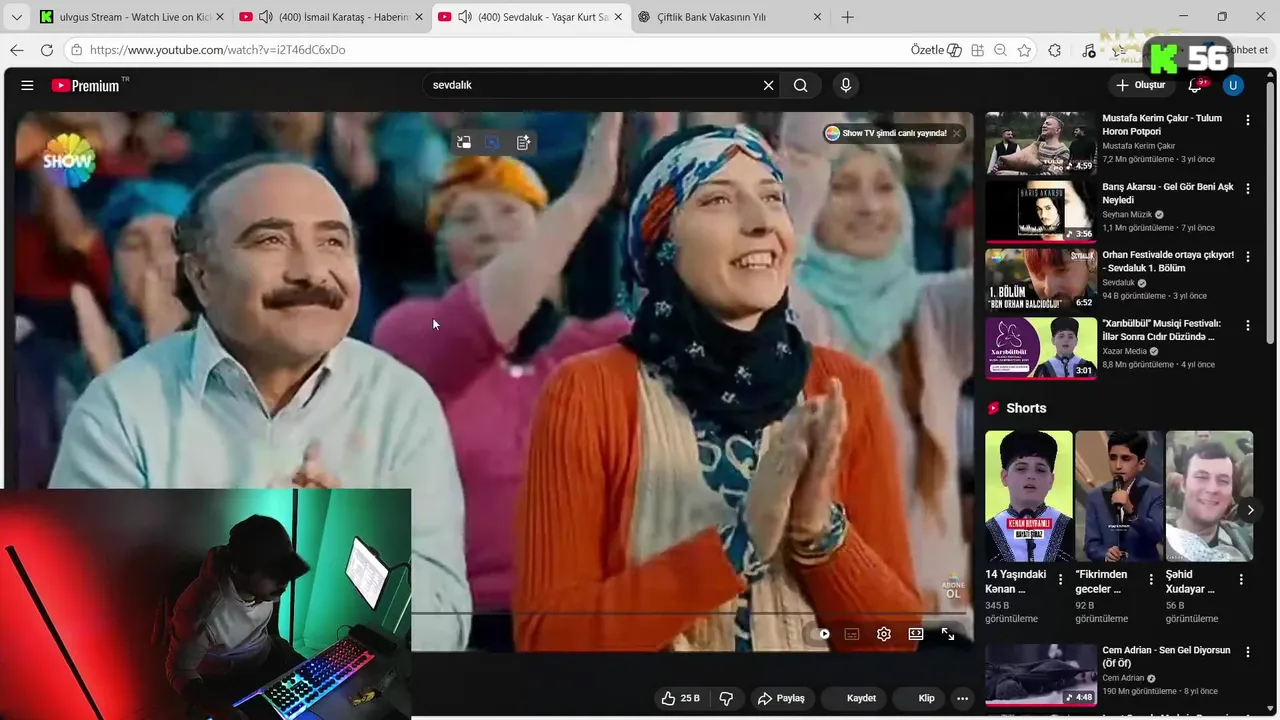This screenshot has width=1280, height=720.
Task: Mute the 'İsmail Karataş' tab via speaker icon
Action: pos(265,17)
